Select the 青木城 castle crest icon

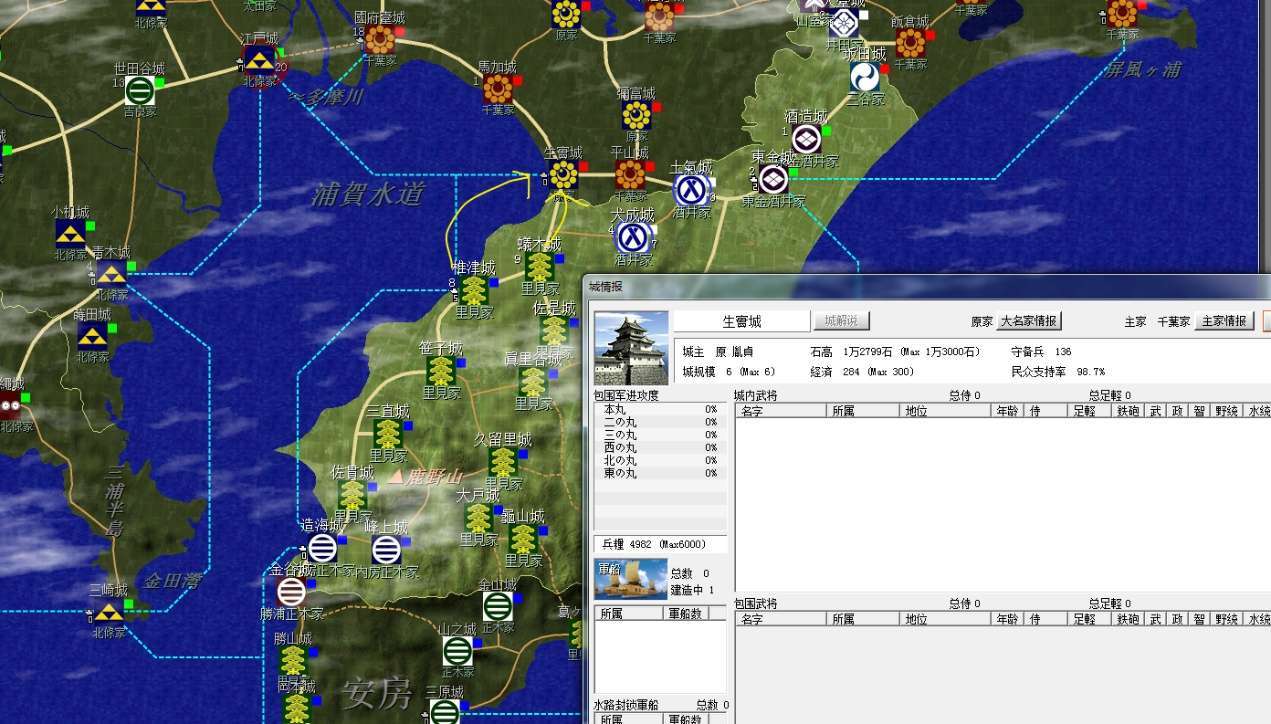pos(110,274)
